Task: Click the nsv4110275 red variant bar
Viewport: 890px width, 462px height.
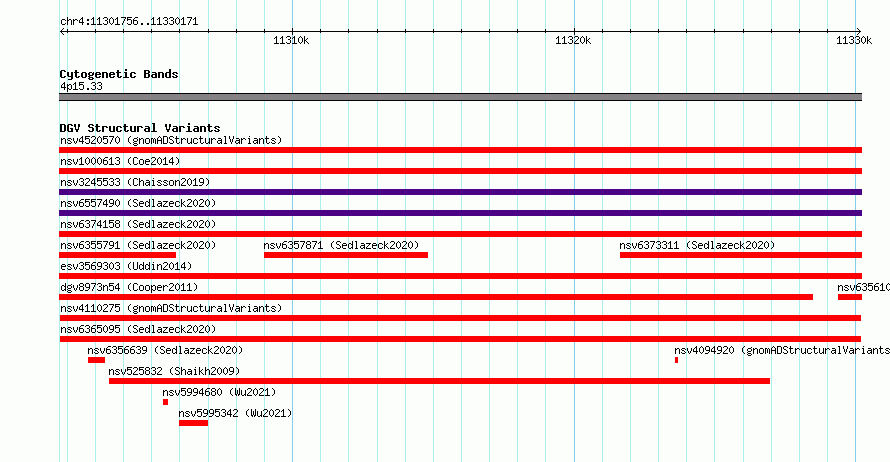Action: (460, 318)
